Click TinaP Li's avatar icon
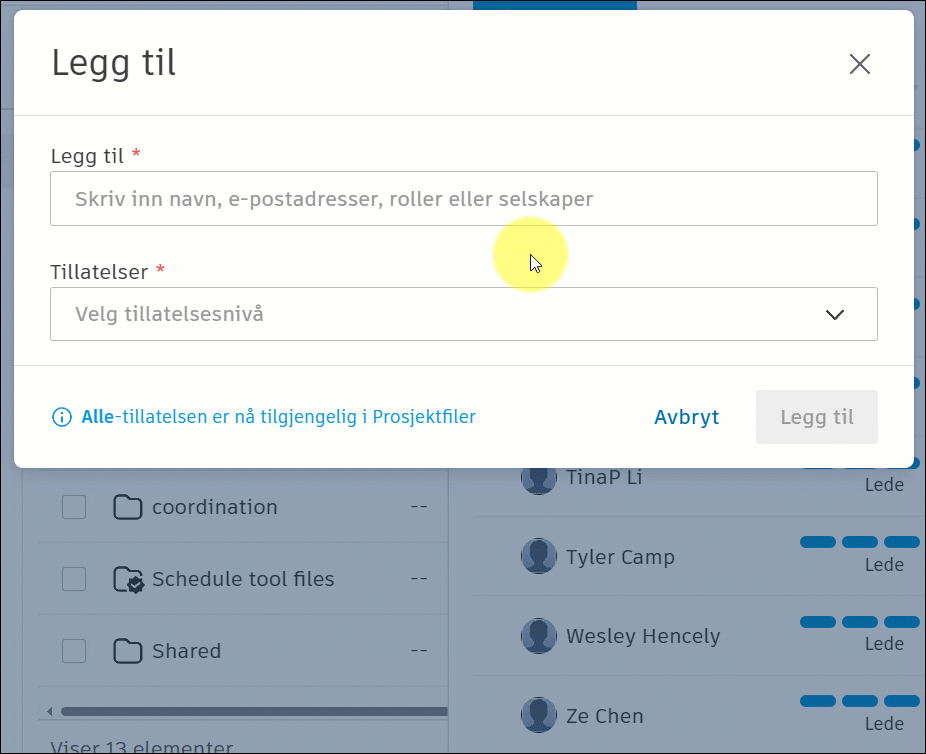Viewport: 926px width, 754px height. (539, 479)
